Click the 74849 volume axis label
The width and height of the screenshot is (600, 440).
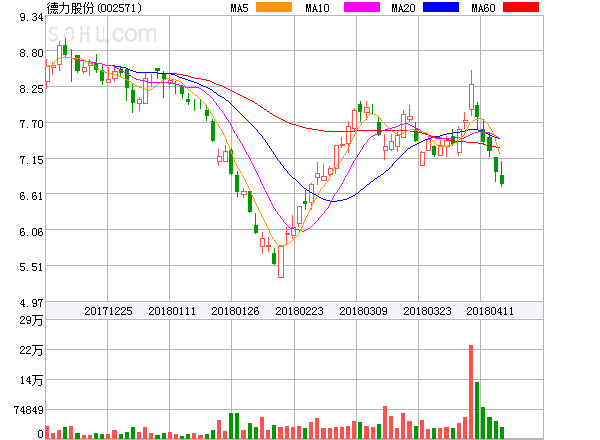click(29, 410)
